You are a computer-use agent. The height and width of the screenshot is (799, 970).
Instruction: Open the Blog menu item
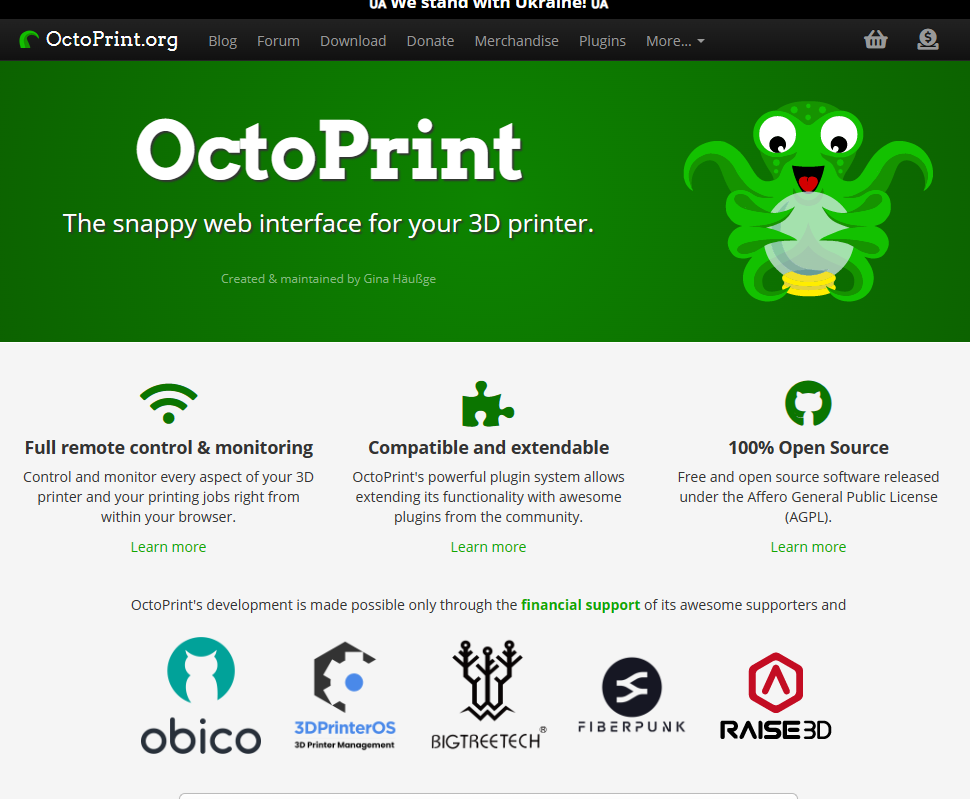(223, 41)
